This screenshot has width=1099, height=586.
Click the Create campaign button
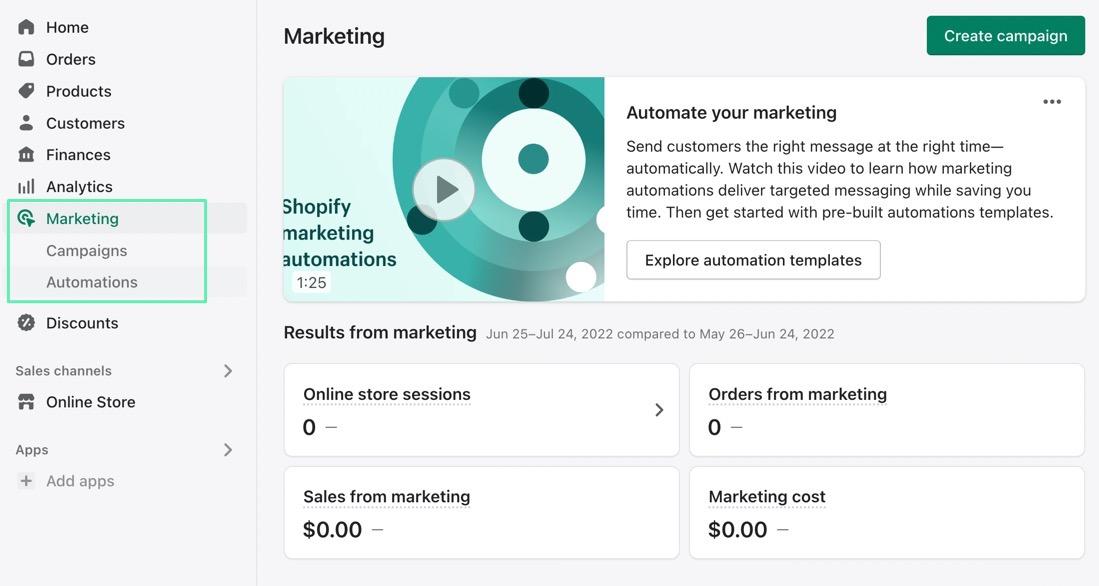click(x=1005, y=36)
